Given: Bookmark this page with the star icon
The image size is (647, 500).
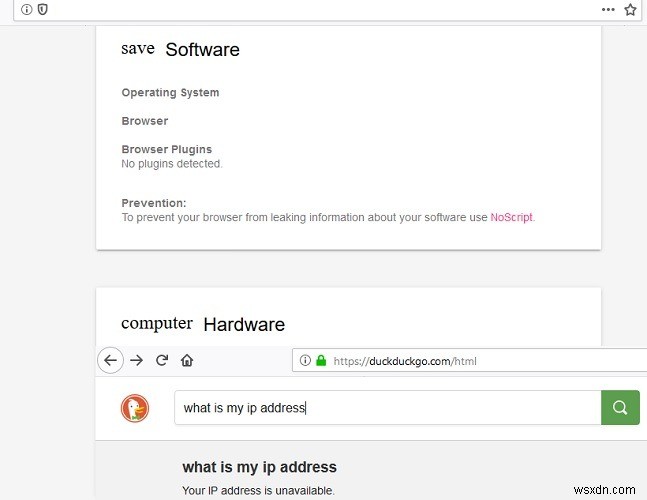Looking at the screenshot, I should 630,9.
